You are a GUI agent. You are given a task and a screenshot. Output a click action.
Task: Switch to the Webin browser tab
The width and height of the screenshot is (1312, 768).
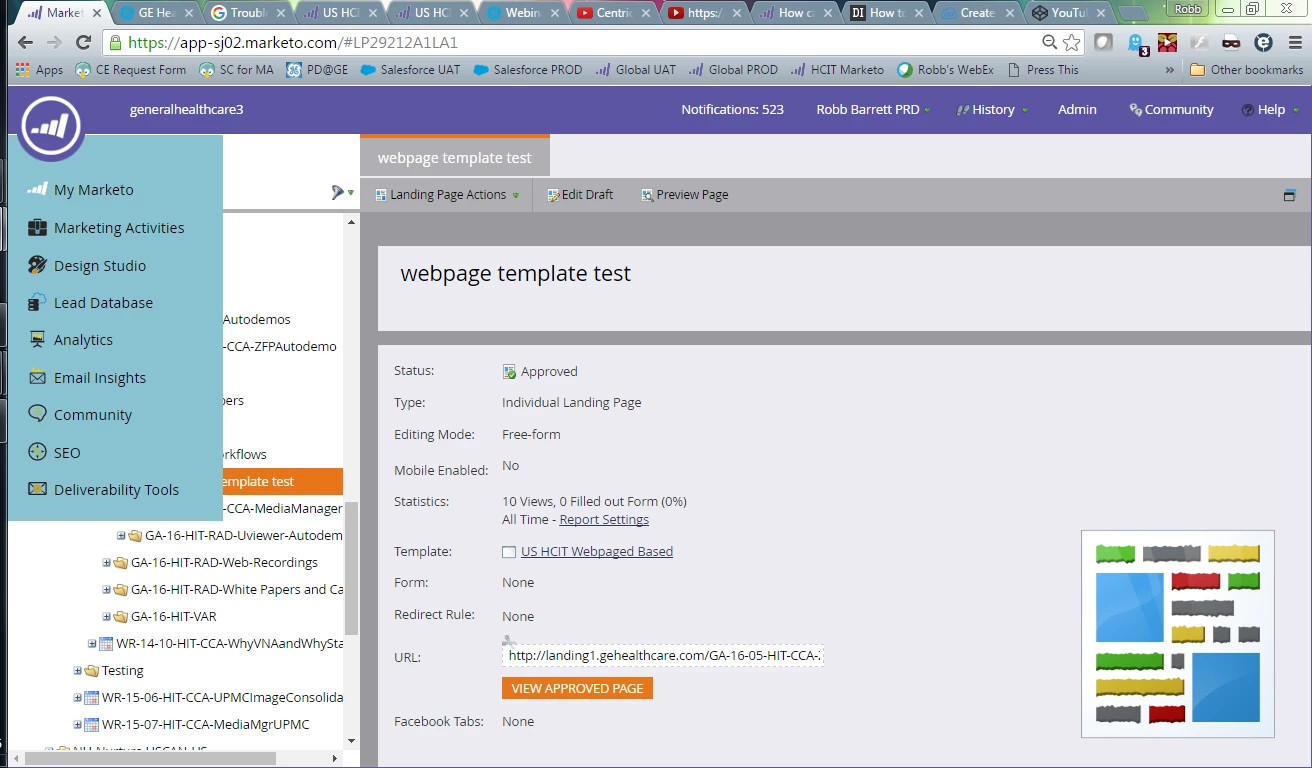pyautogui.click(x=523, y=13)
